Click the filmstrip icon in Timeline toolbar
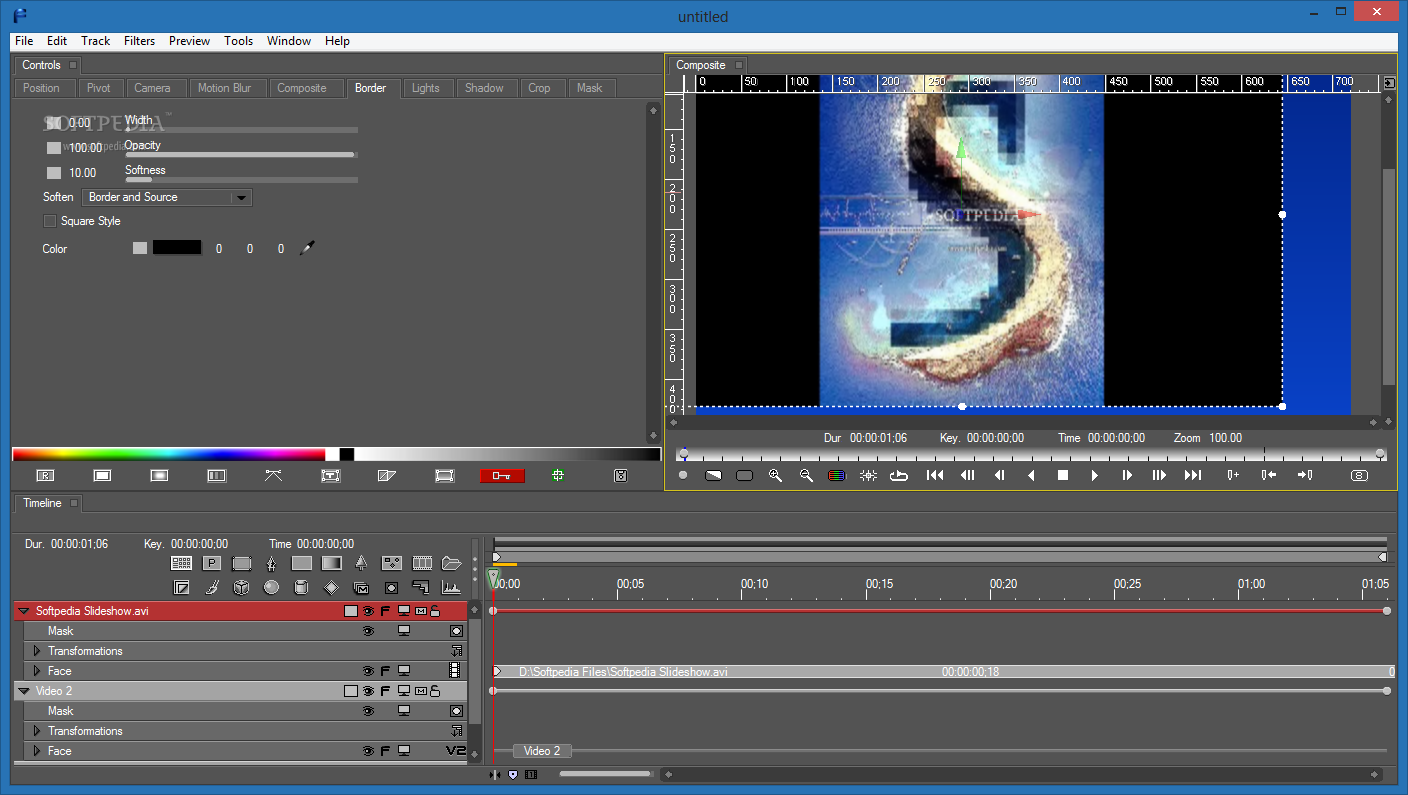 tap(422, 563)
